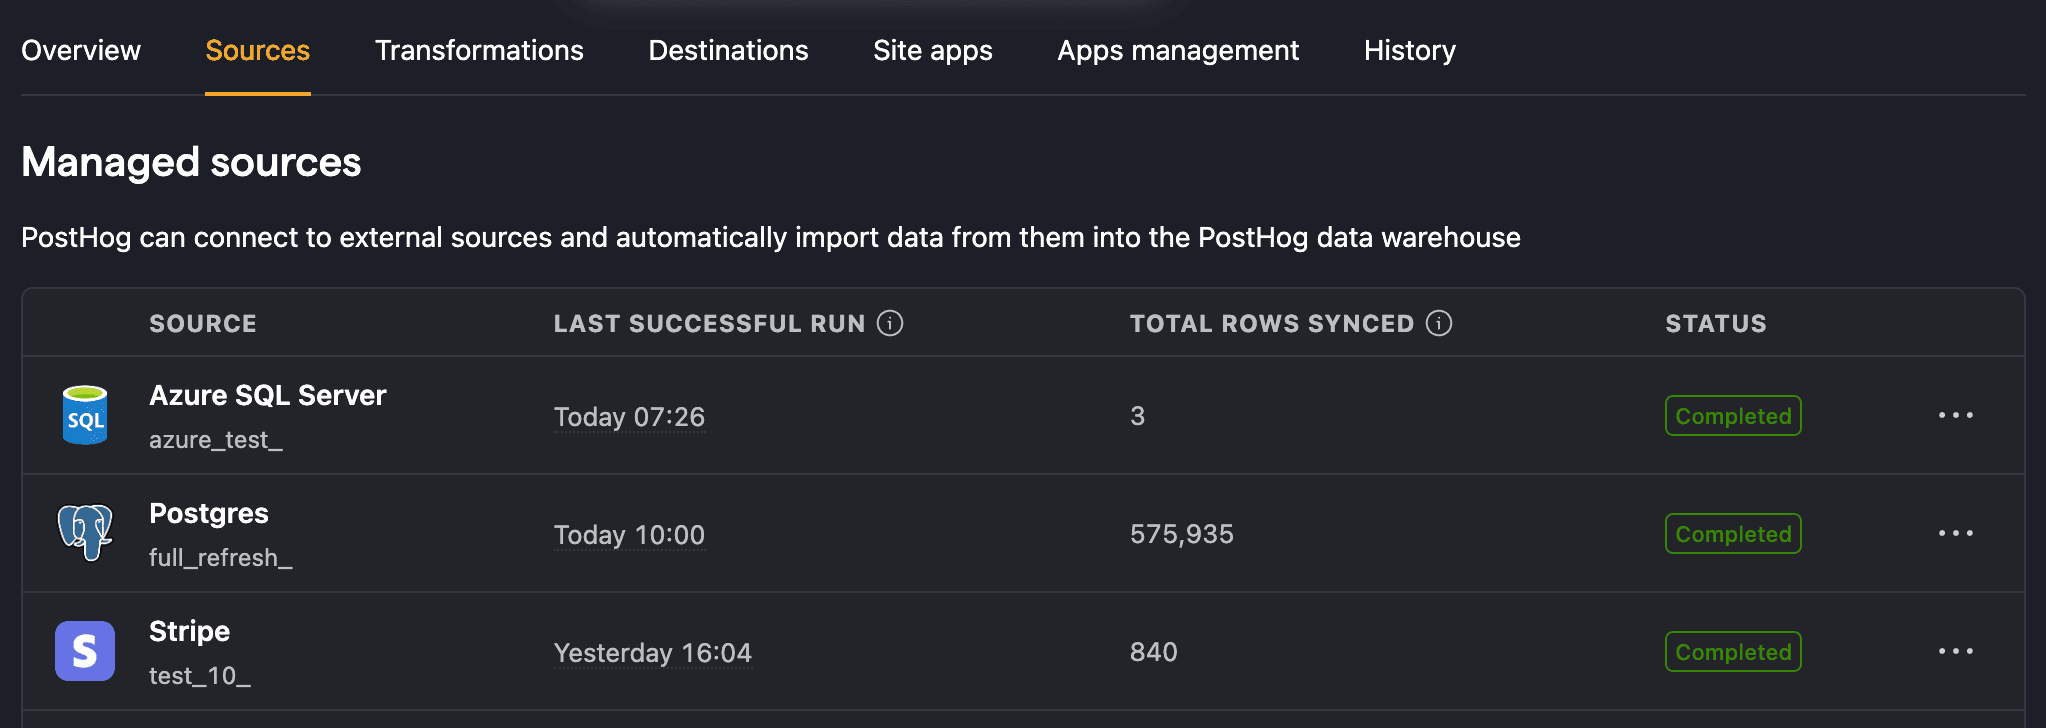Click the 'azure_test_' prefix text
2046x728 pixels.
[216, 440]
